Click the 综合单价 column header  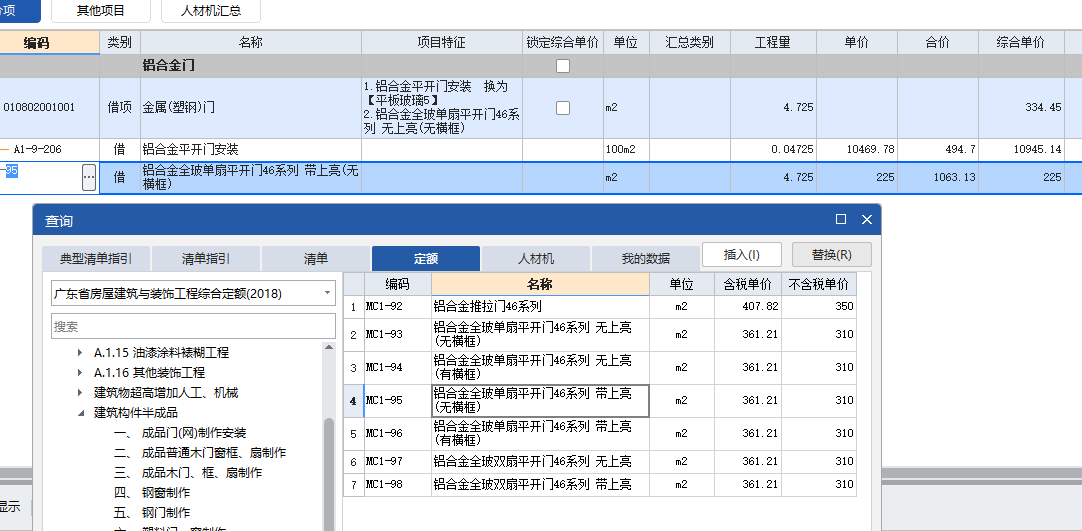point(1021,43)
